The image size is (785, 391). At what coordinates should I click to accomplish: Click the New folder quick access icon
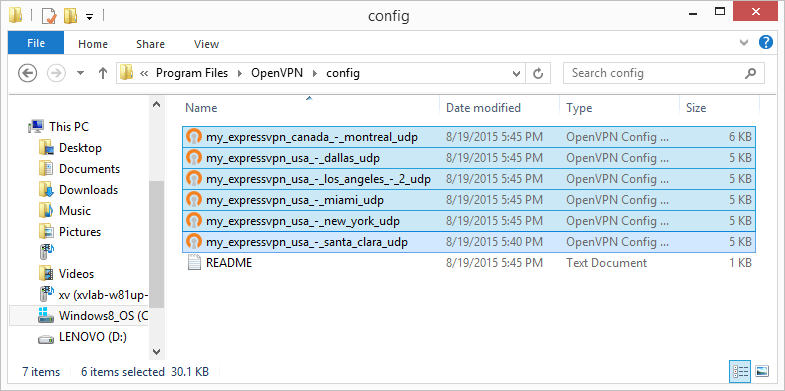(x=70, y=16)
